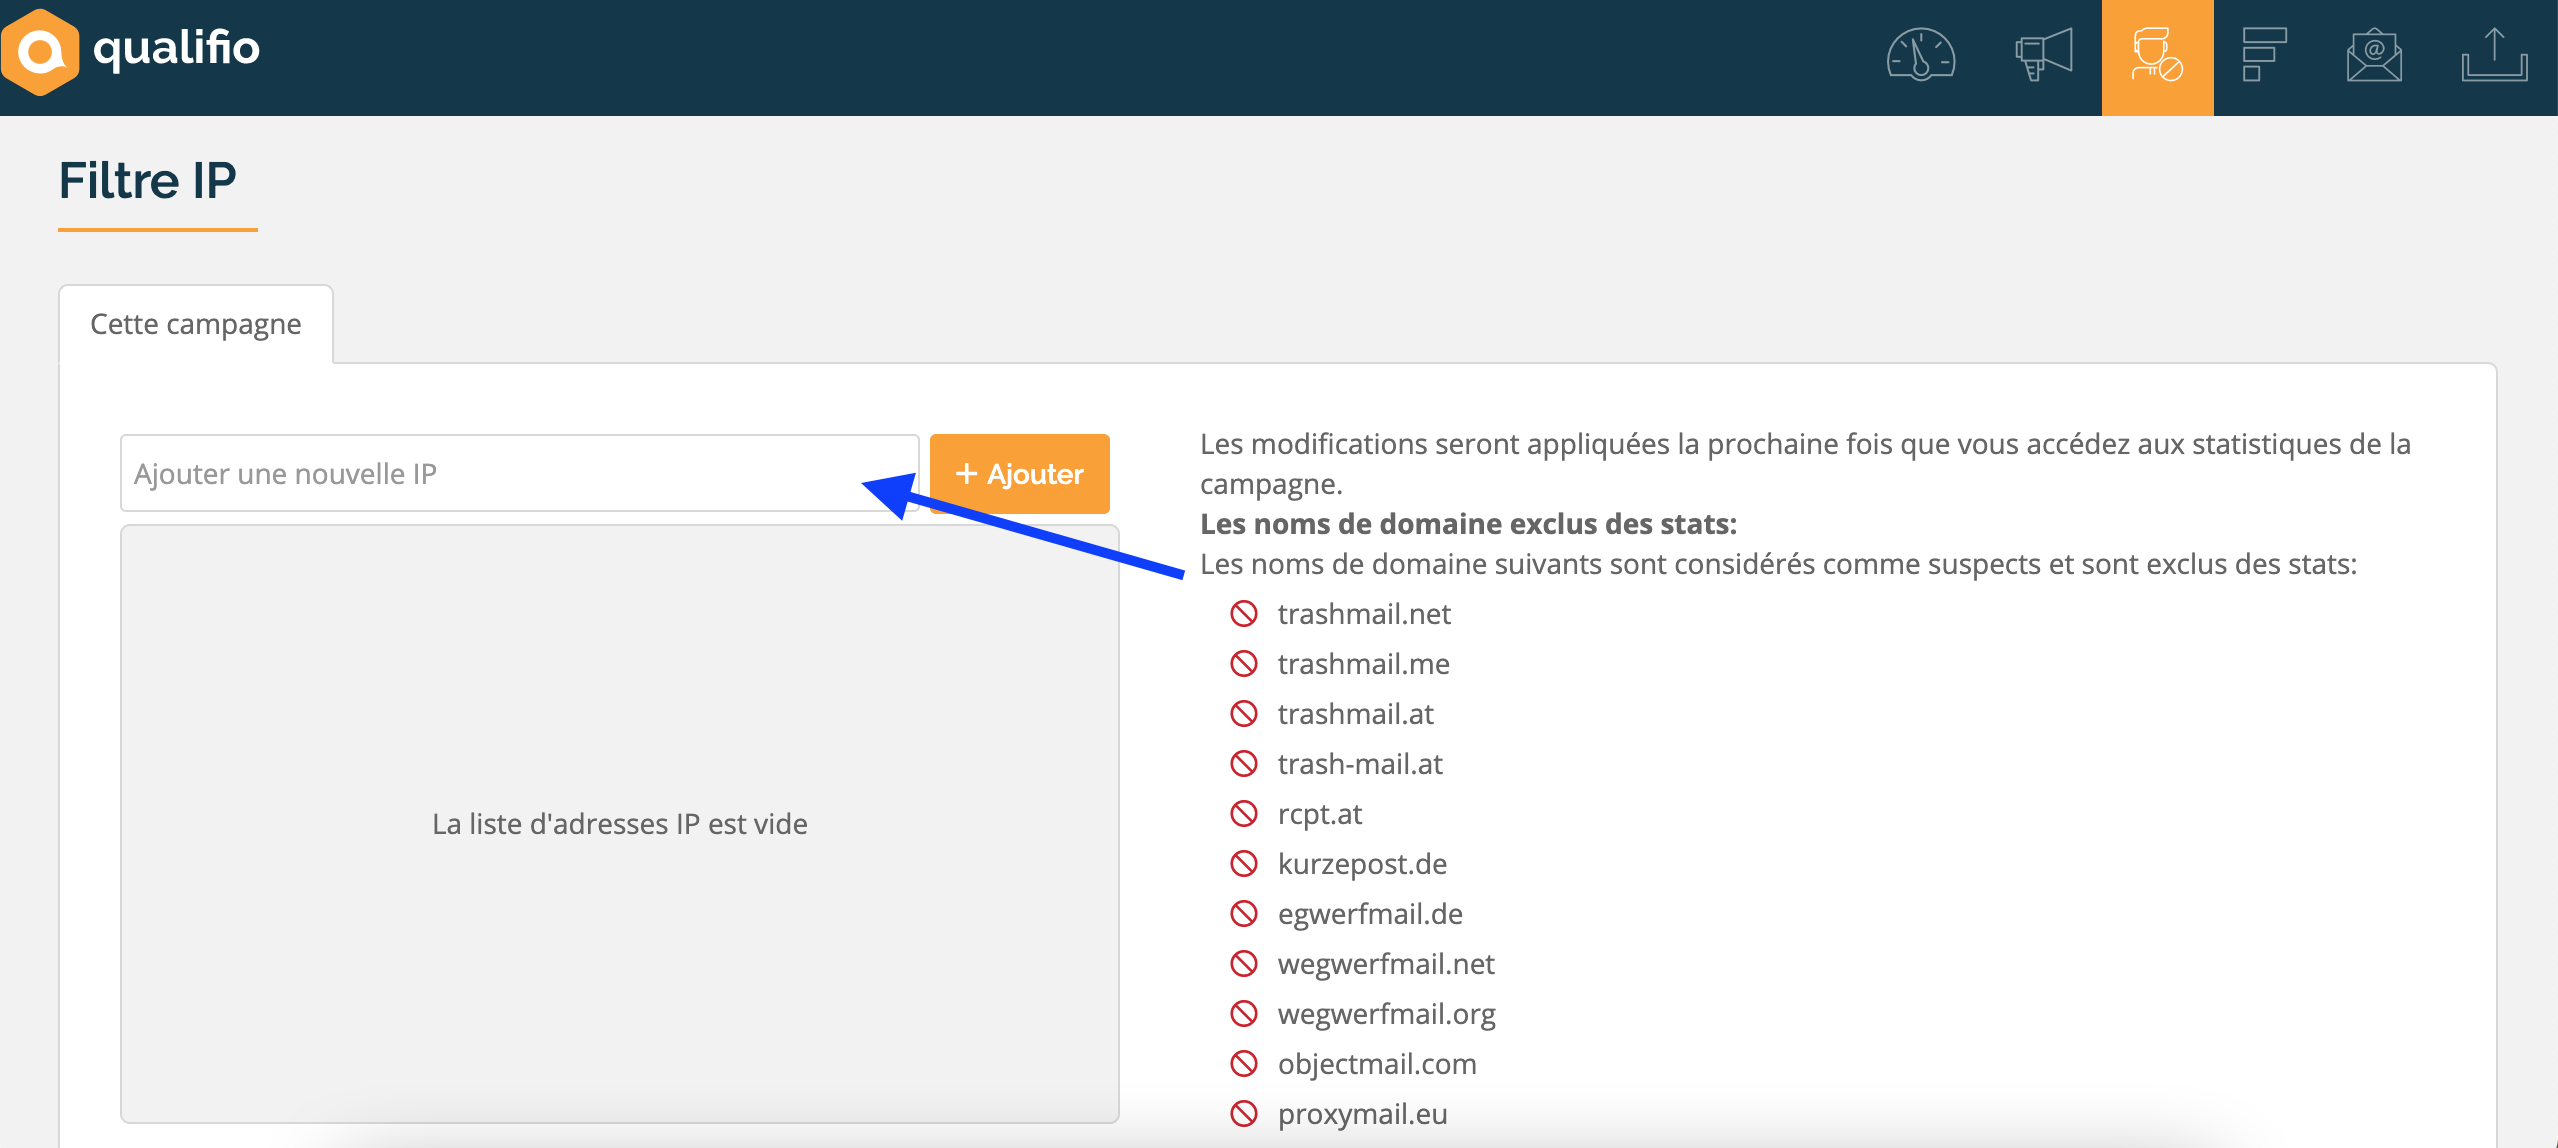This screenshot has width=2558, height=1148.
Task: Open the Qualifio logo home
Action: click(x=131, y=50)
